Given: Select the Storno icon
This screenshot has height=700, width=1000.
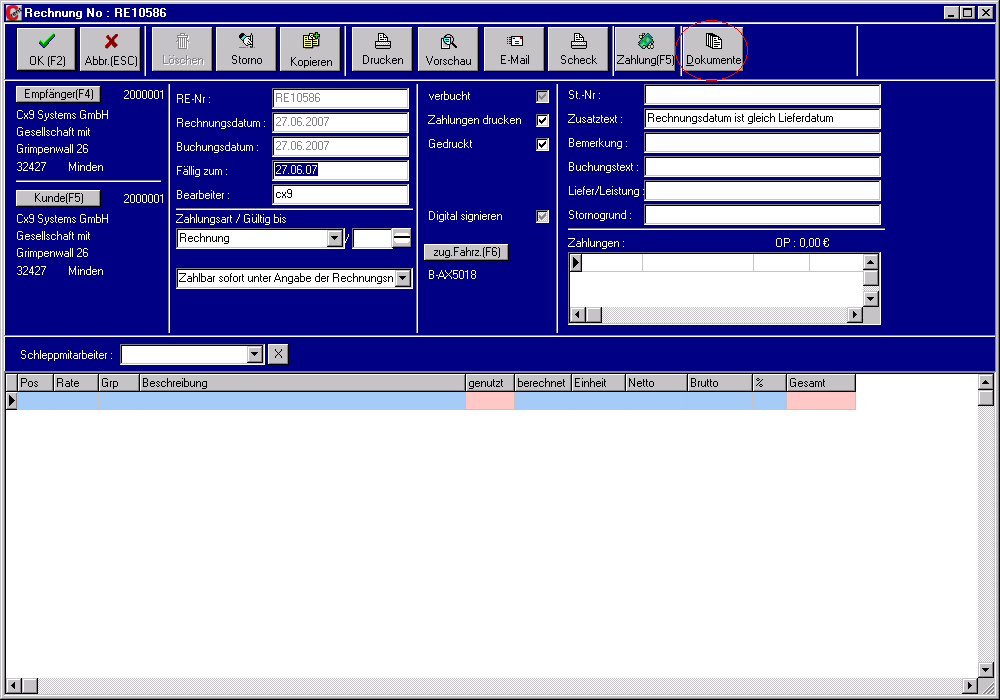Looking at the screenshot, I should pyautogui.click(x=246, y=48).
